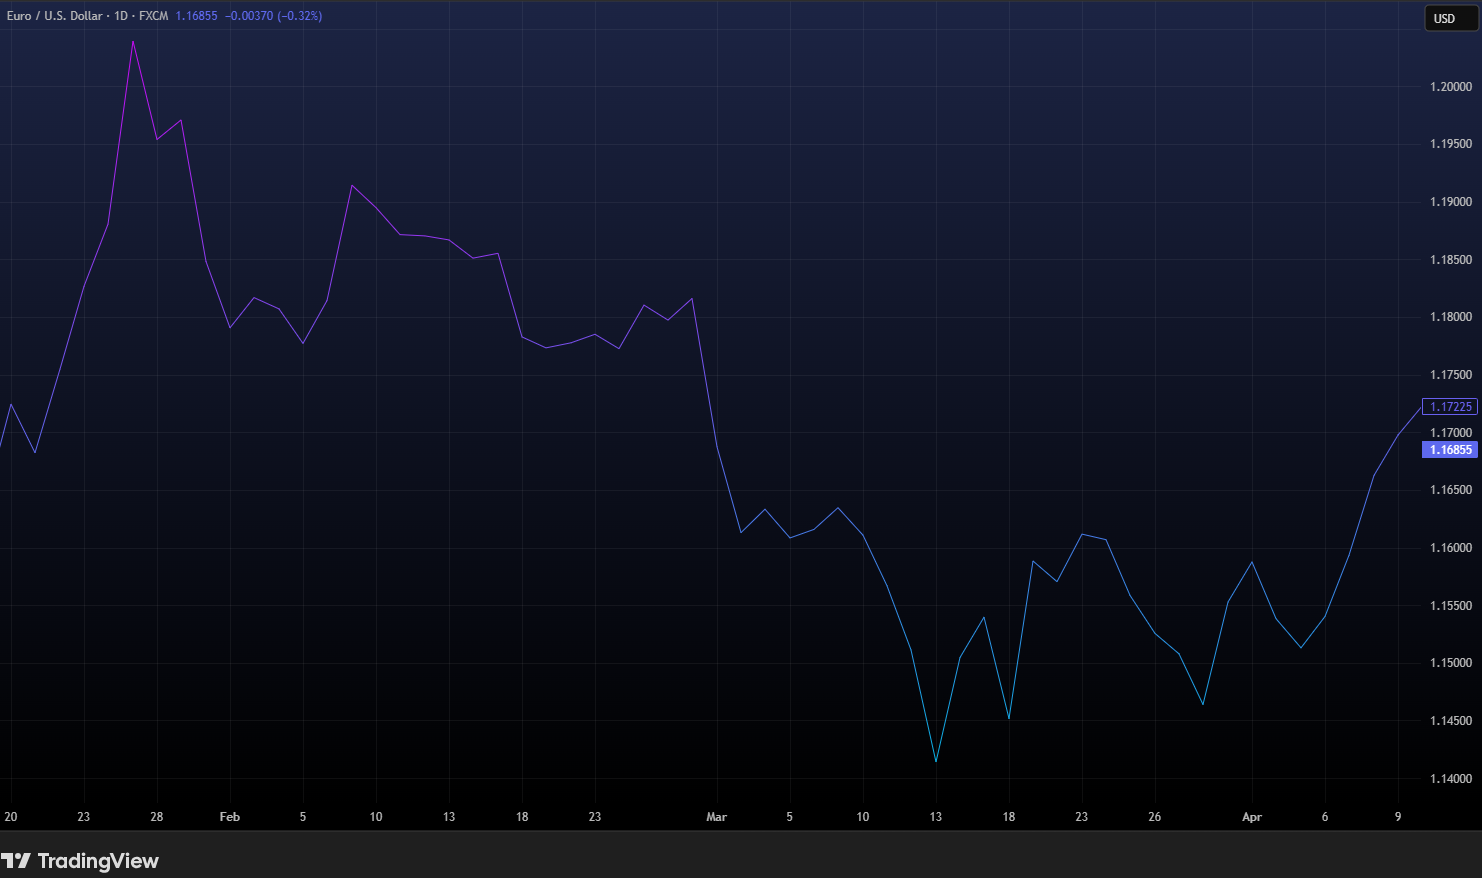The image size is (1482, 878).
Task: Select the Mar label on the time axis
Action: 716,817
